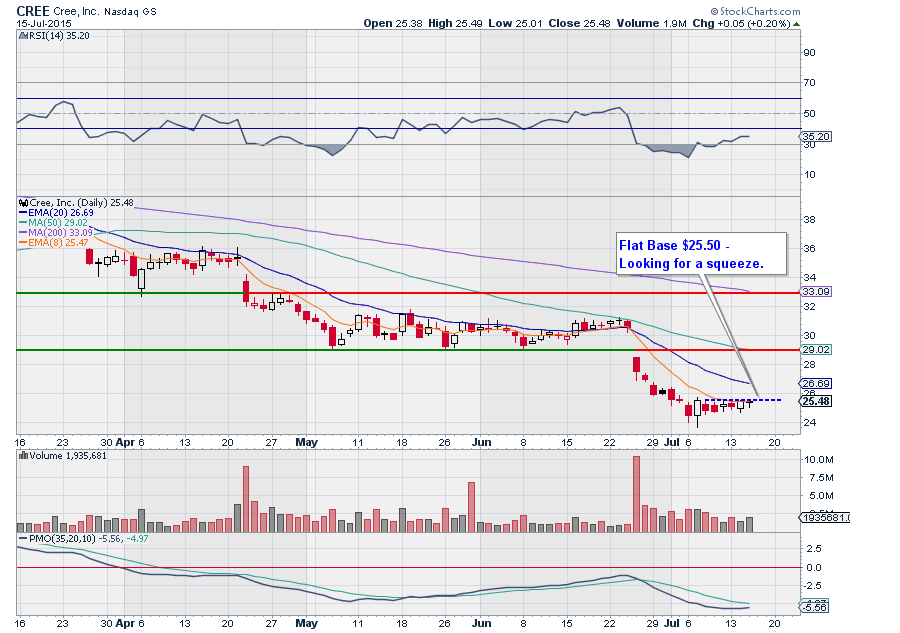Click the 'Nasdaq GS' exchange label
900x633 pixels.
[x=130, y=11]
